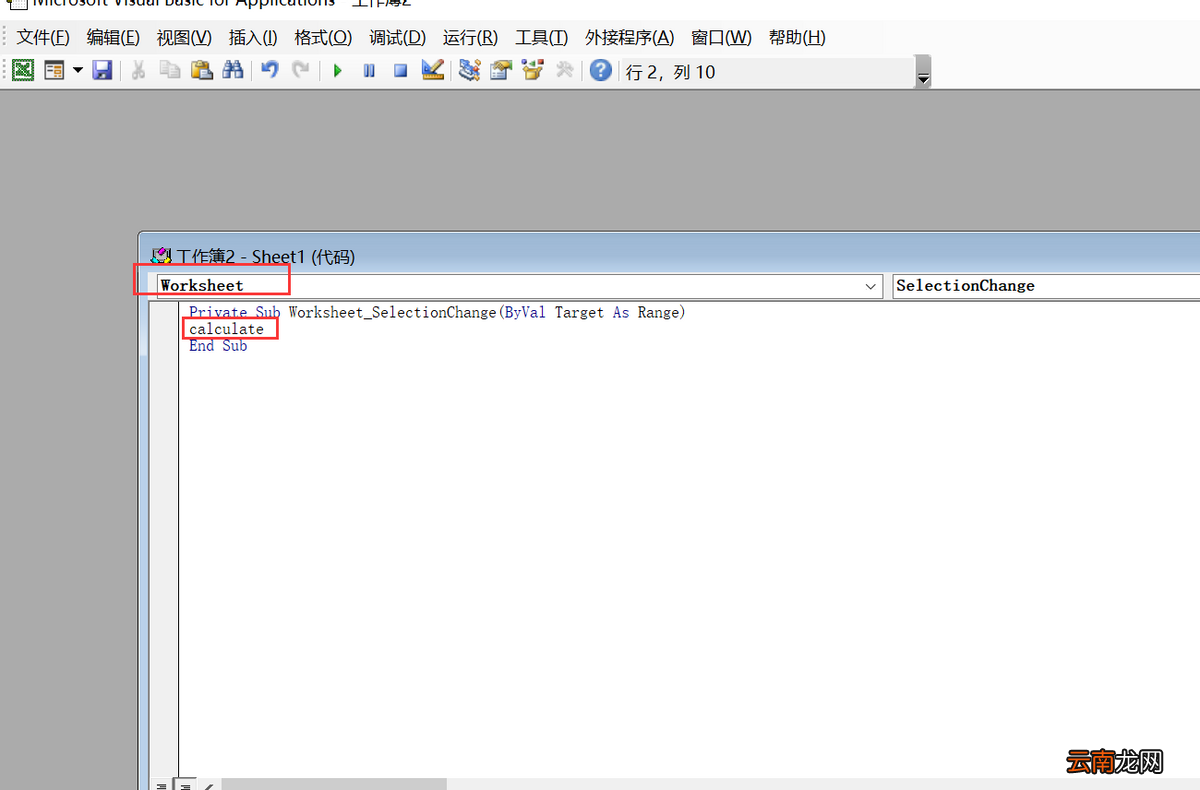Open VBA Help question mark icon
Image resolution: width=1200 pixels, height=790 pixels.
coord(600,70)
